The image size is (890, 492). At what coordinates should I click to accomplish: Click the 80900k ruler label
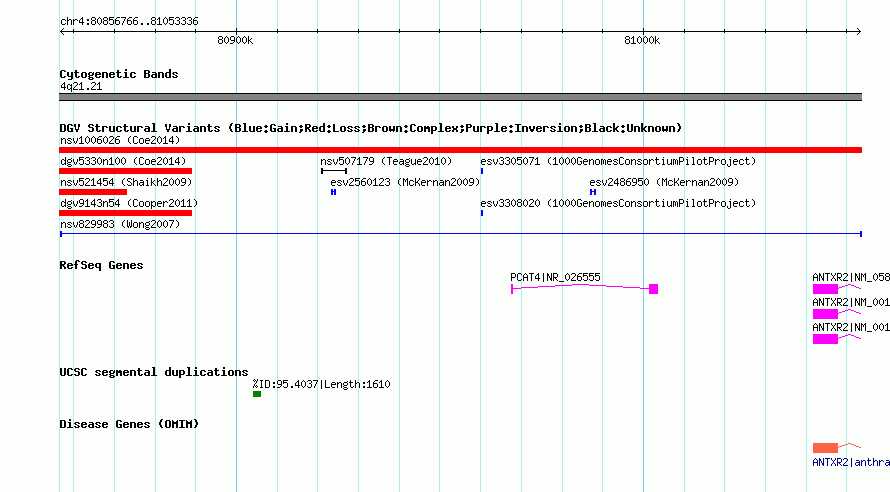(x=235, y=40)
